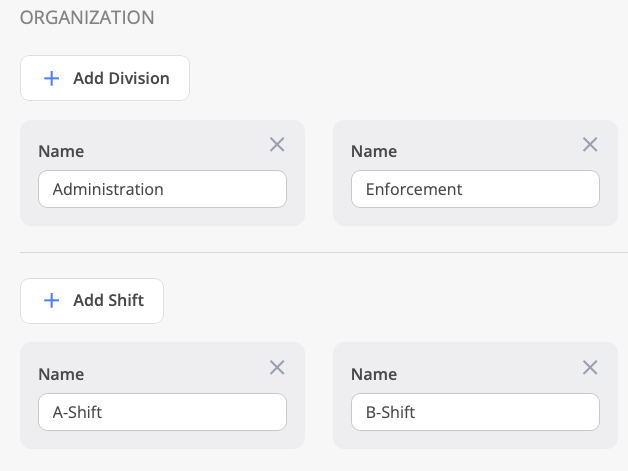
Task: Delete the Enforcement division using X icon
Action: pyautogui.click(x=590, y=145)
